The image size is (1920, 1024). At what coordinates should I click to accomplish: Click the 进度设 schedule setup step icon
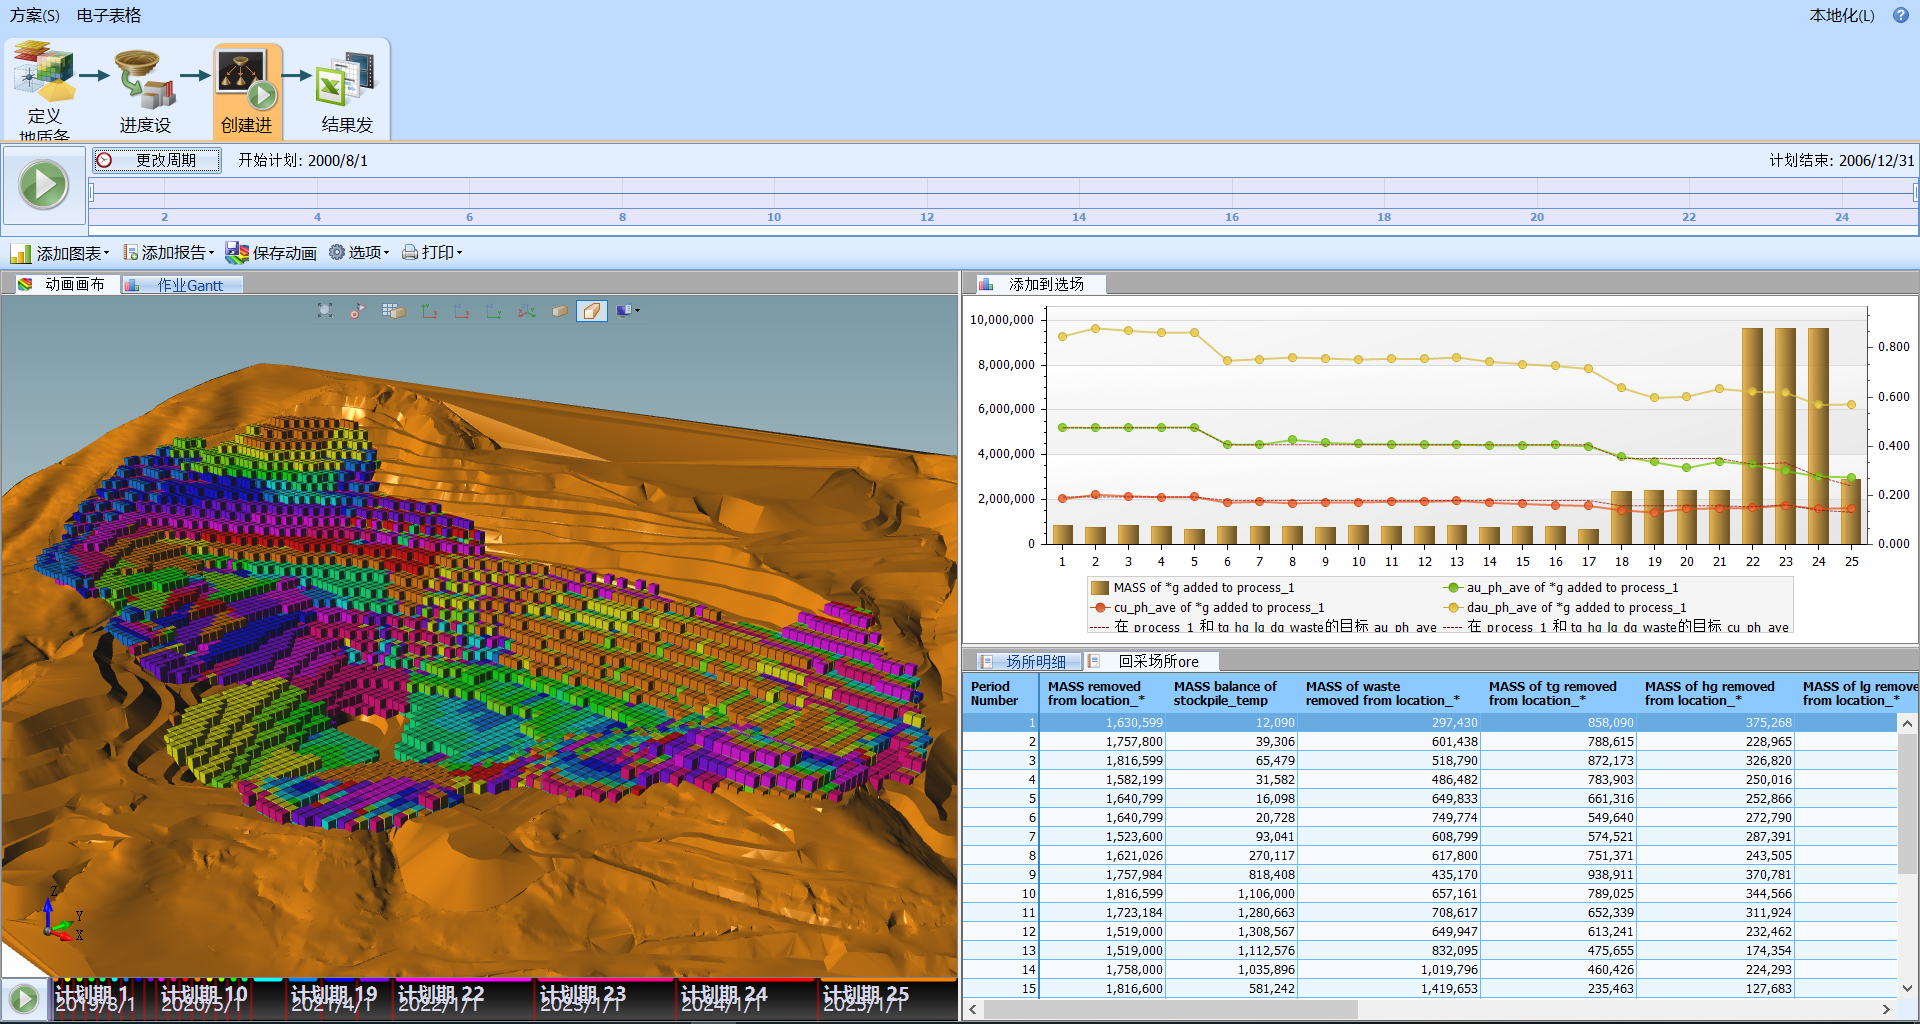tap(145, 80)
